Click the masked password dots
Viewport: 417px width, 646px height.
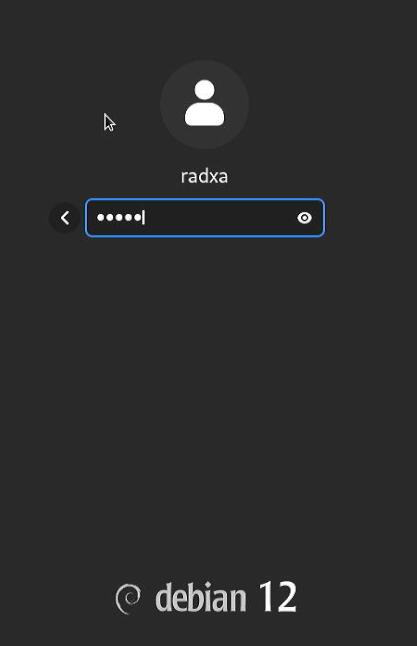(x=119, y=217)
